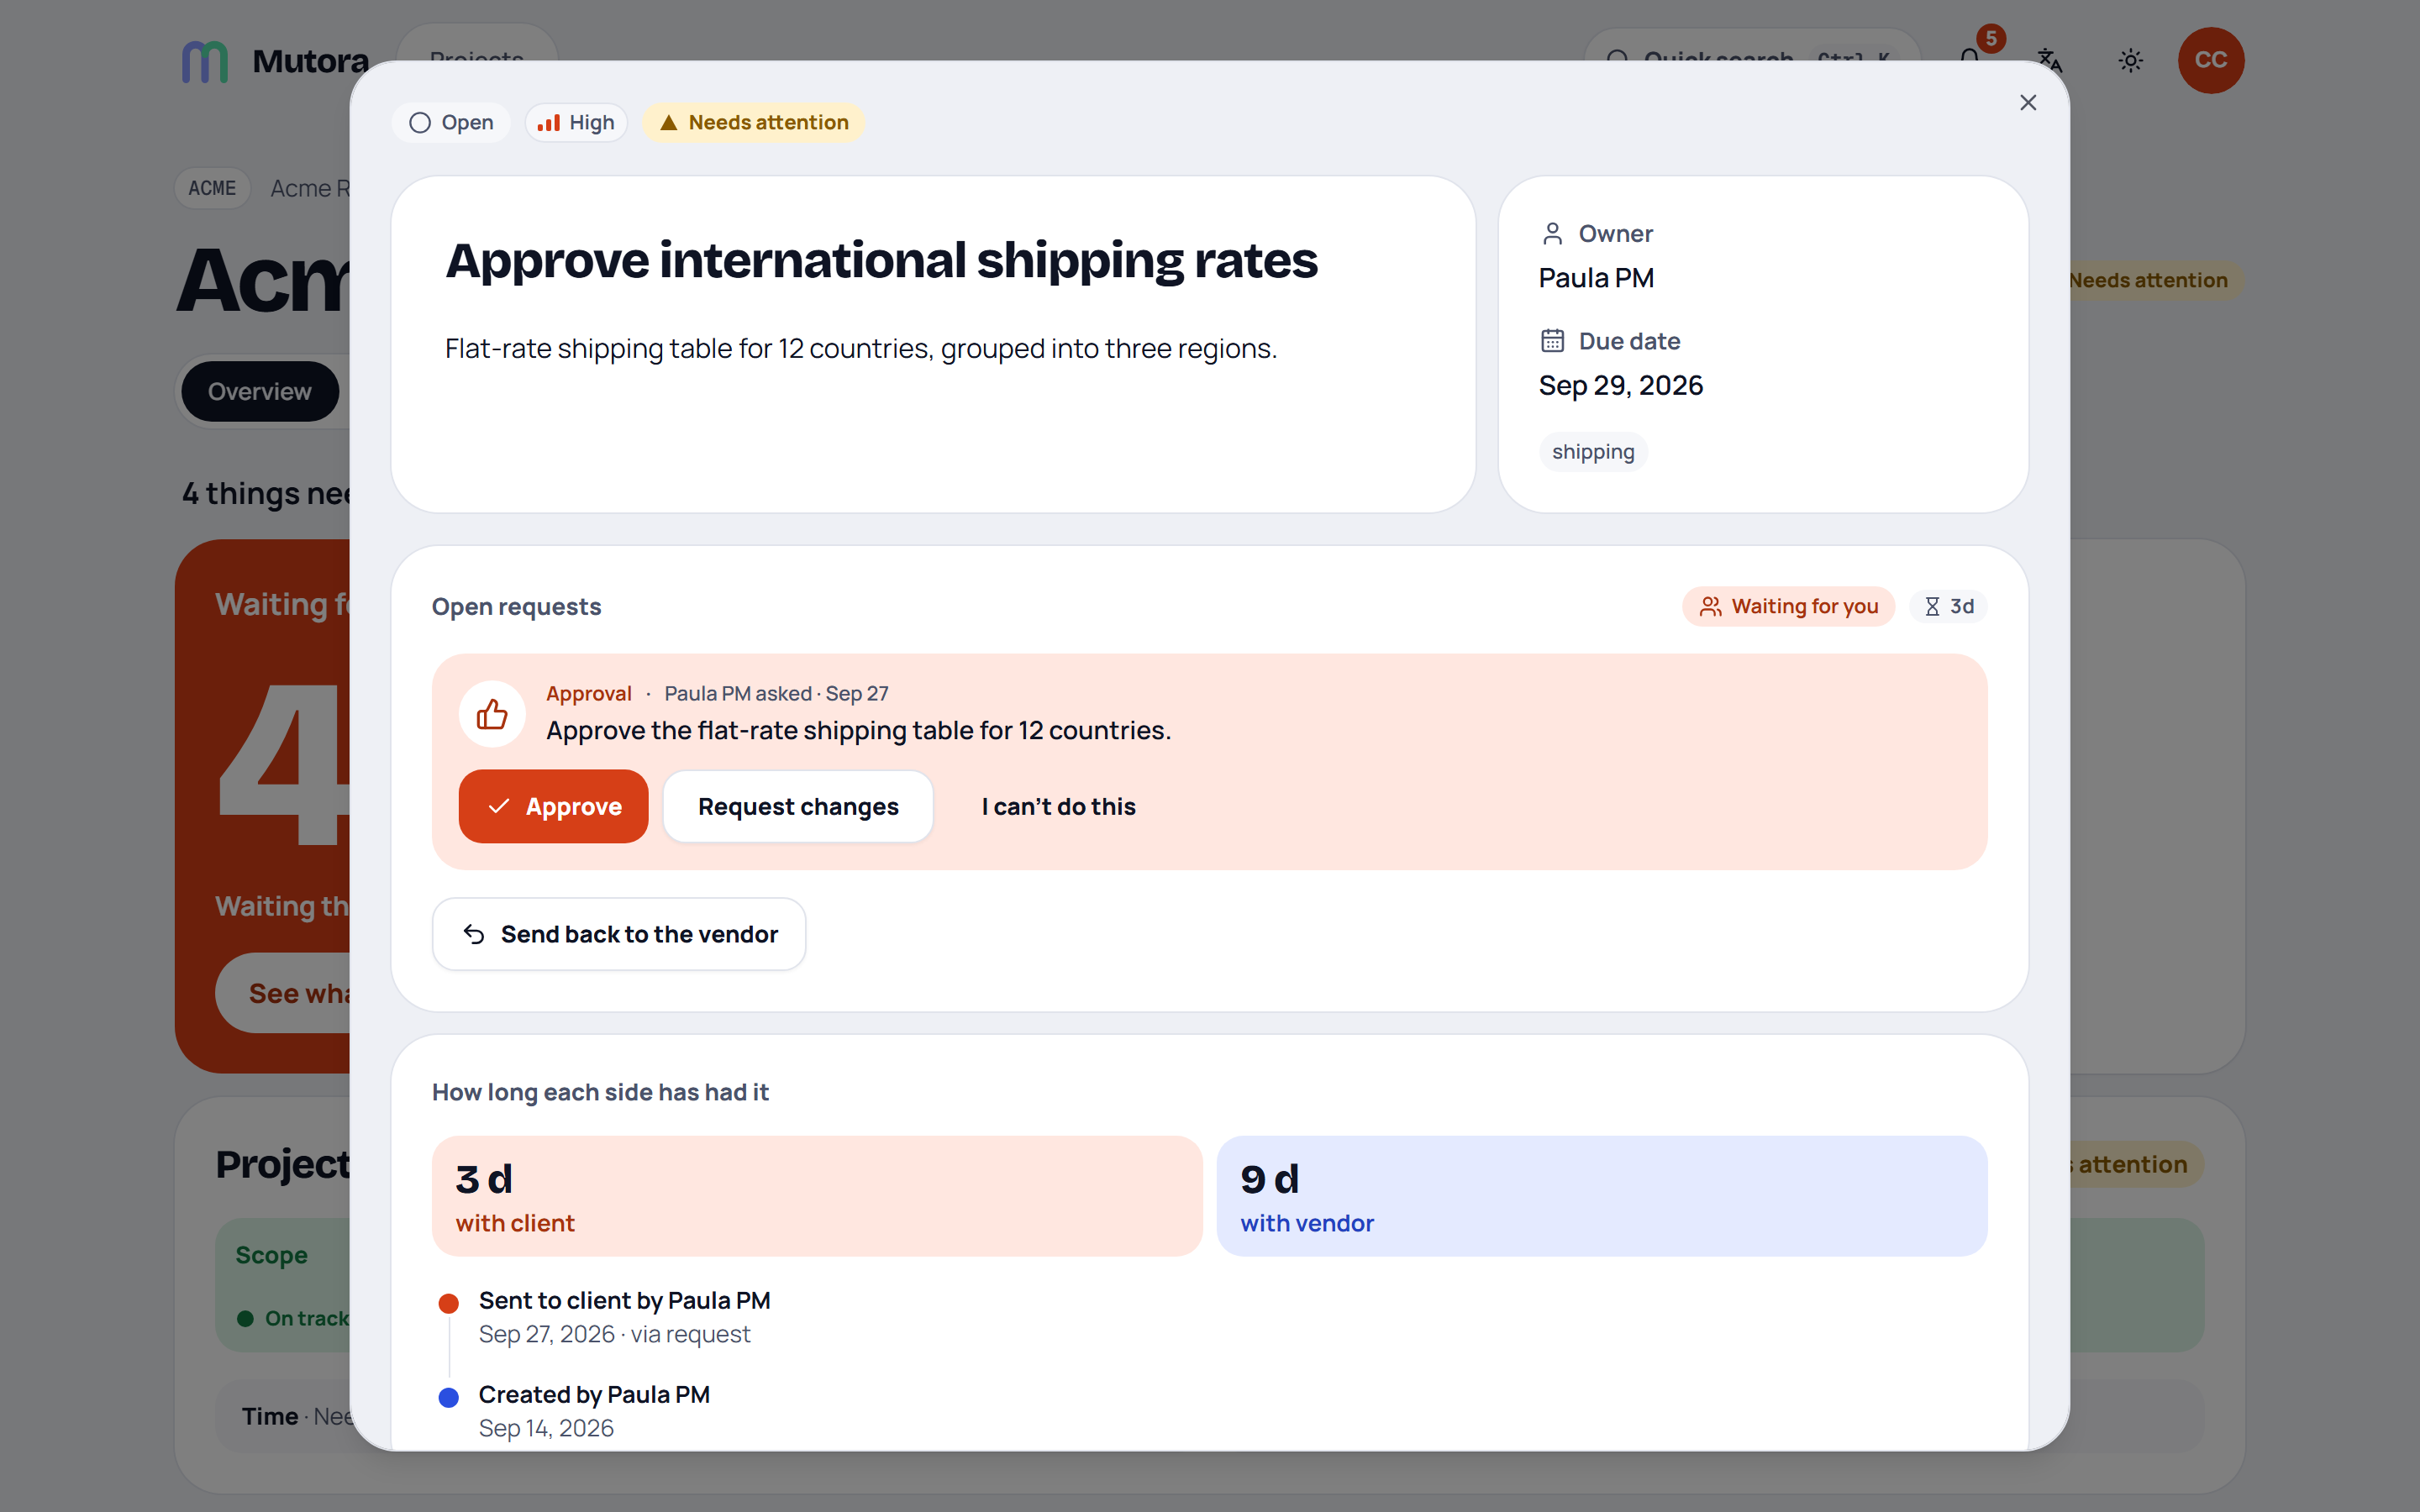Click the Waiting for you badge
The image size is (2420, 1512).
(x=1788, y=606)
